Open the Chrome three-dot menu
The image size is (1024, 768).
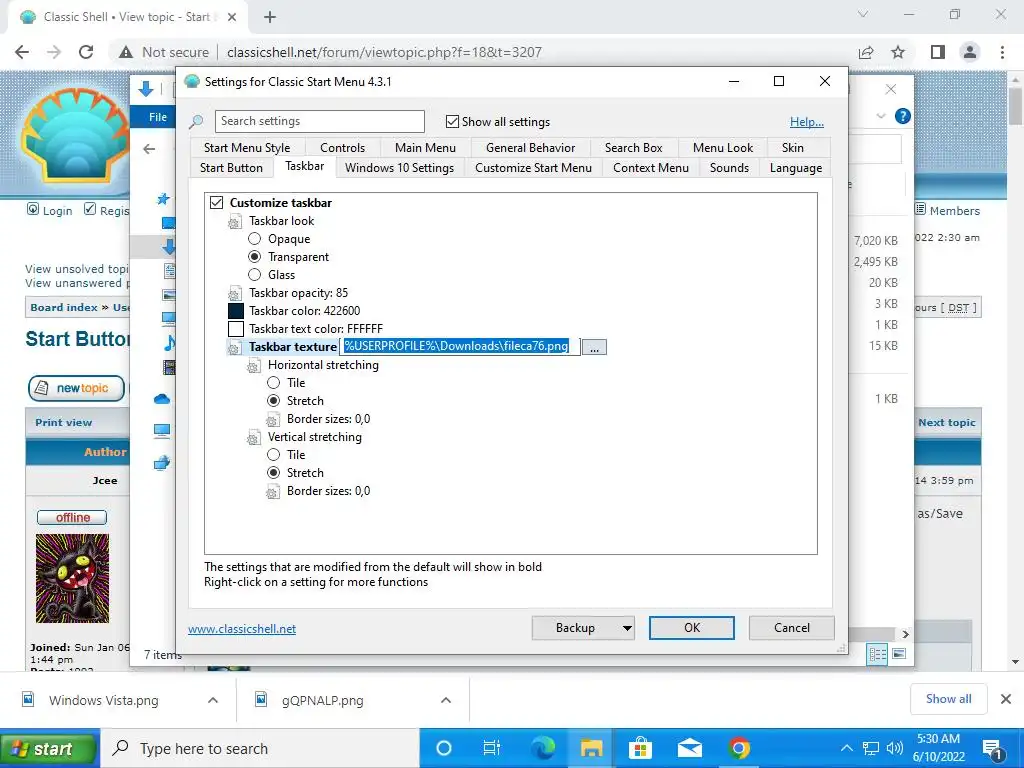pyautogui.click(x=1002, y=52)
